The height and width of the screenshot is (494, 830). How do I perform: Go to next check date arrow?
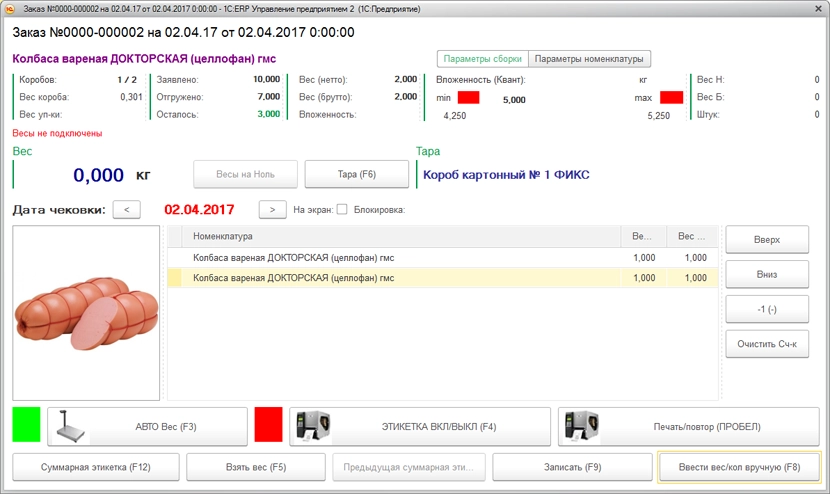pos(273,209)
